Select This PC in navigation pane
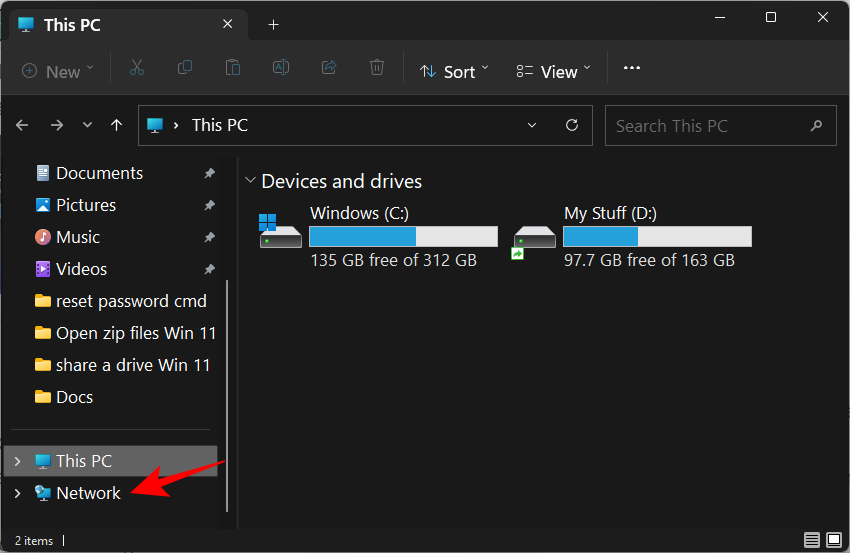This screenshot has height=553, width=850. point(111,461)
